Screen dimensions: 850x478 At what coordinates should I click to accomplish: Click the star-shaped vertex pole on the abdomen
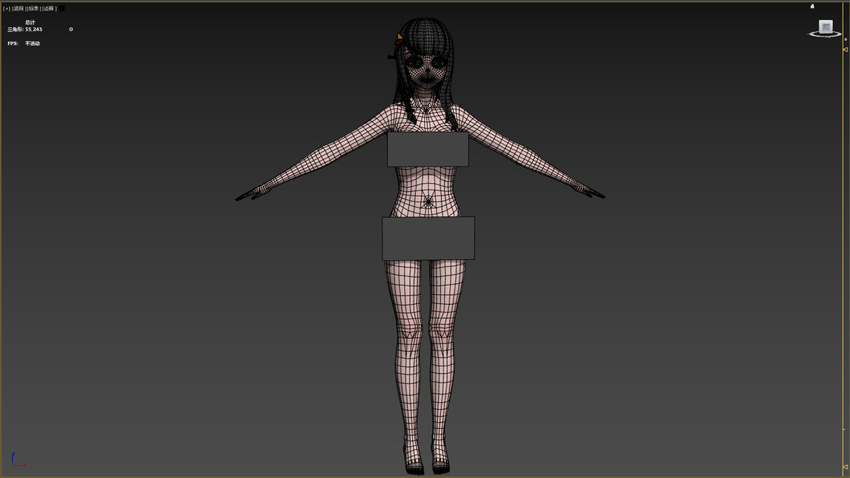pos(429,202)
